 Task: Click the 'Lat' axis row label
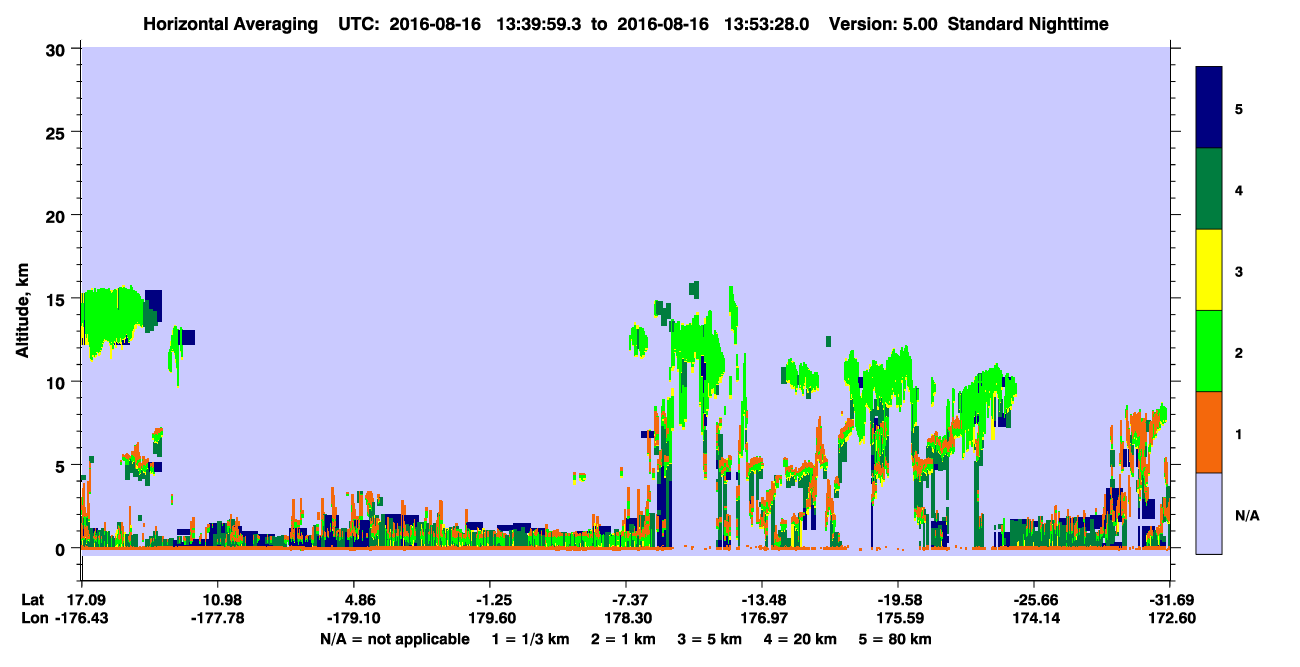(x=32, y=600)
